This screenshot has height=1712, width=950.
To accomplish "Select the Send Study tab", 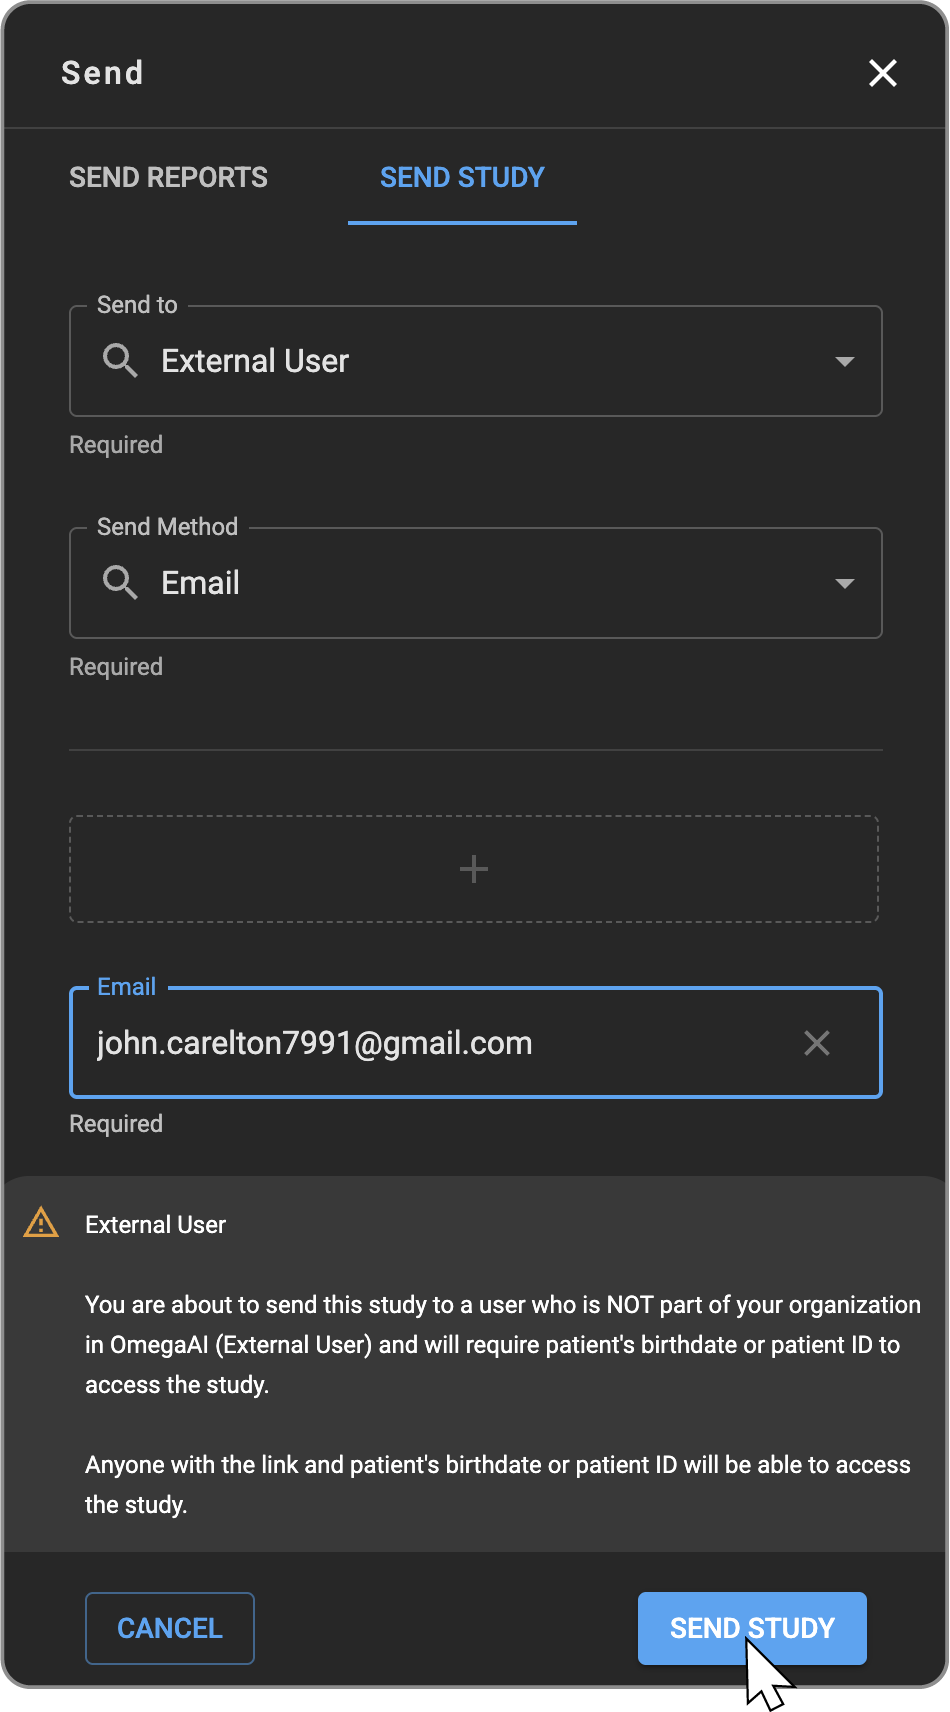I will coord(462,178).
